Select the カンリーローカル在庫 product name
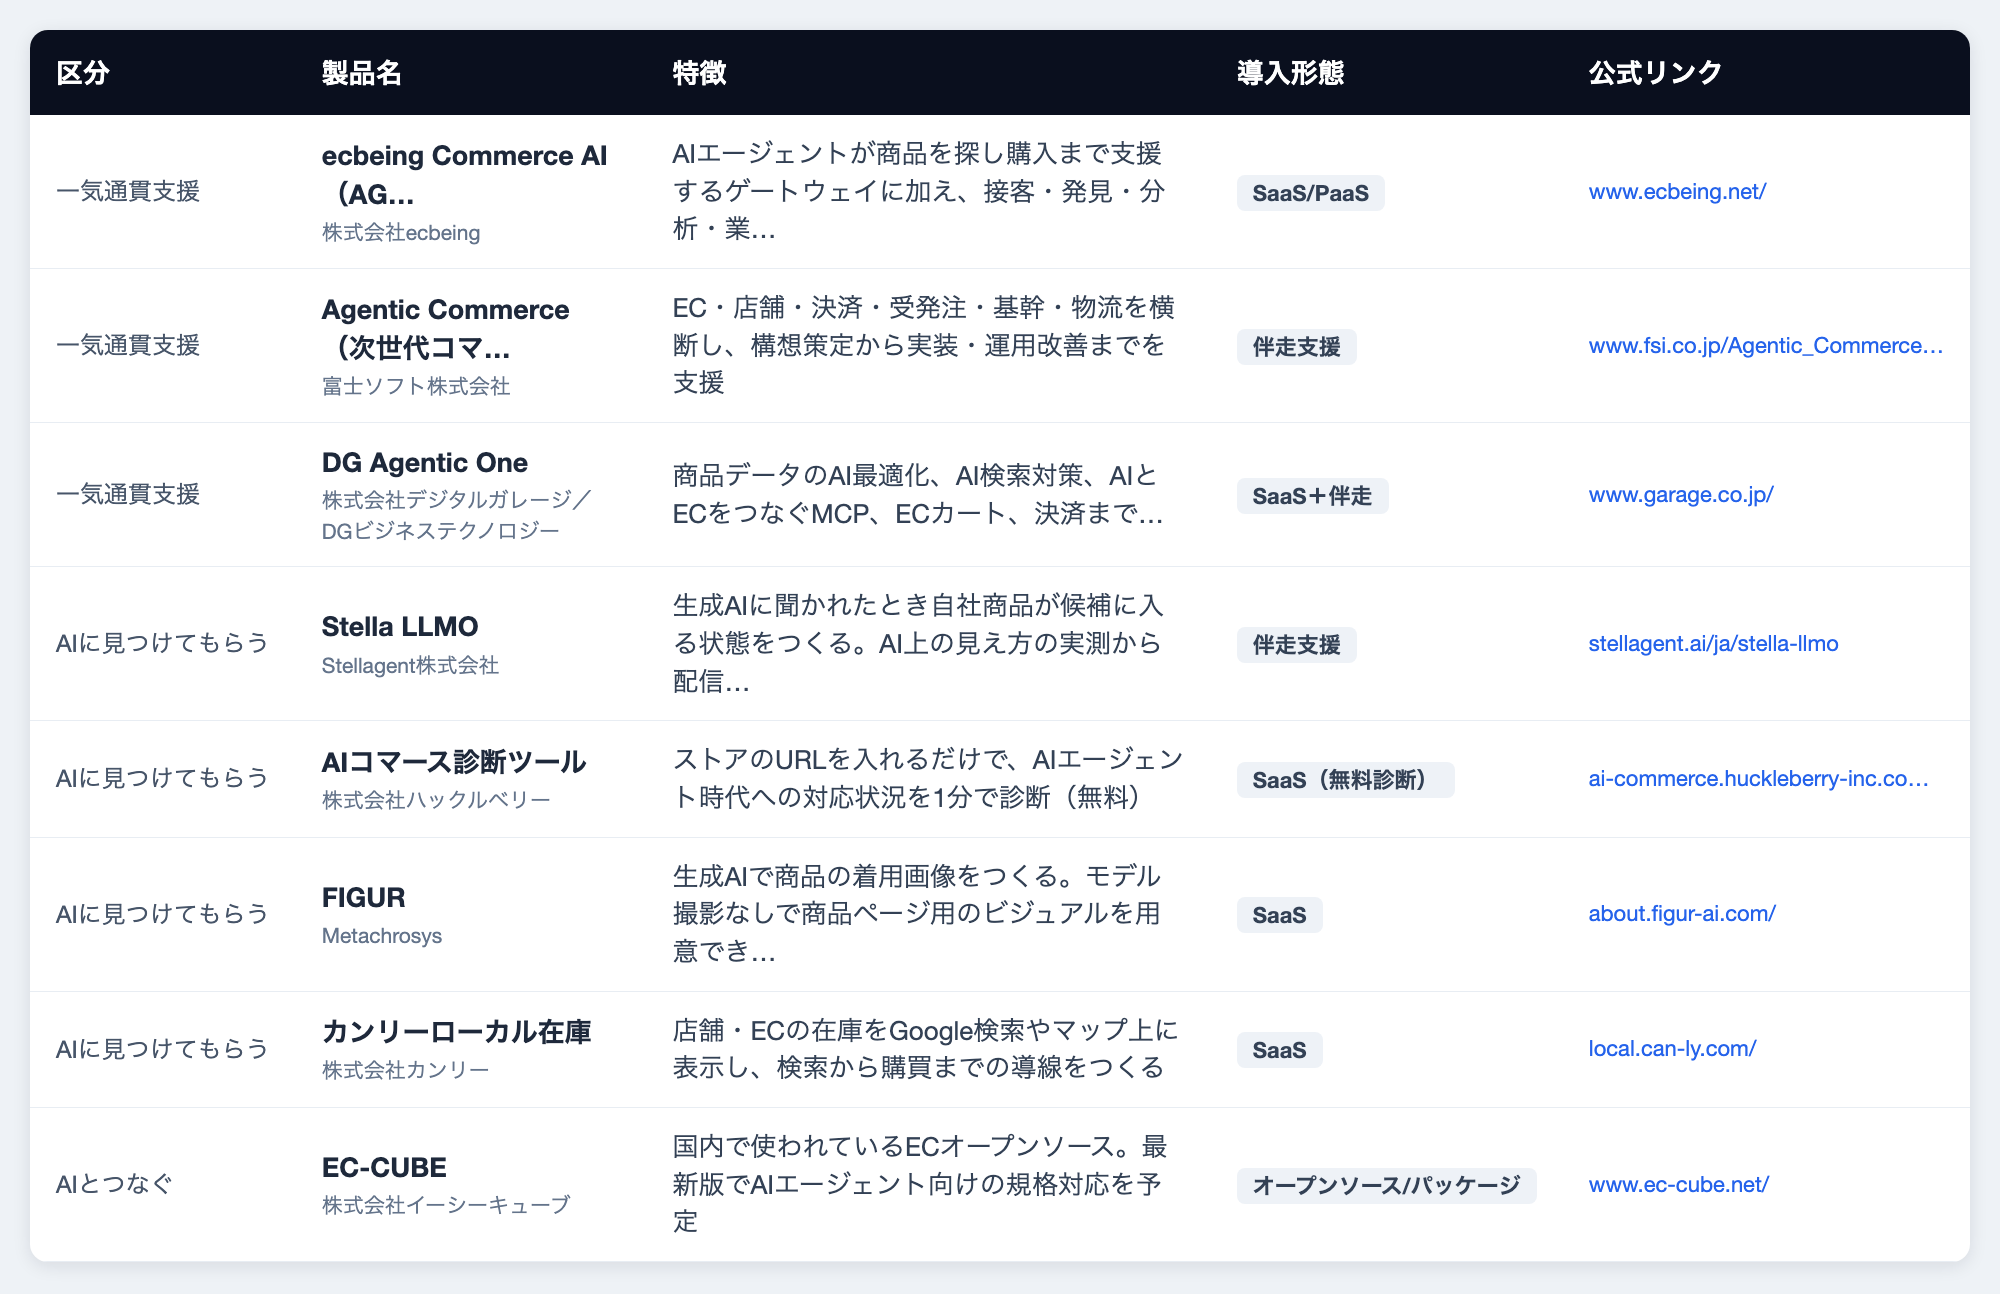The height and width of the screenshot is (1294, 2000). [456, 1032]
